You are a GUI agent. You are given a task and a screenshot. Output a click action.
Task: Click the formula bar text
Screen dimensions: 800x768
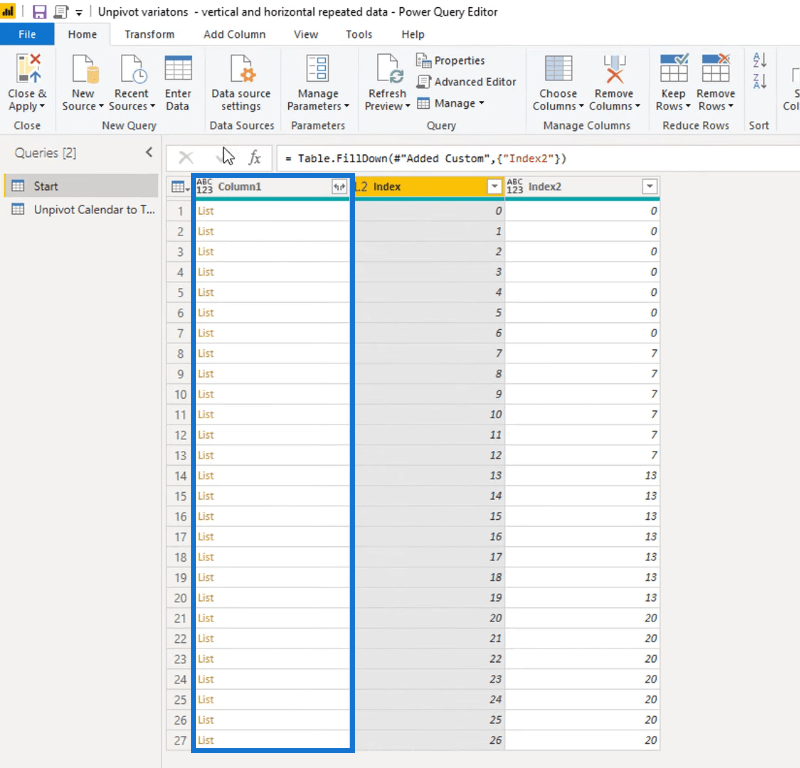click(432, 158)
